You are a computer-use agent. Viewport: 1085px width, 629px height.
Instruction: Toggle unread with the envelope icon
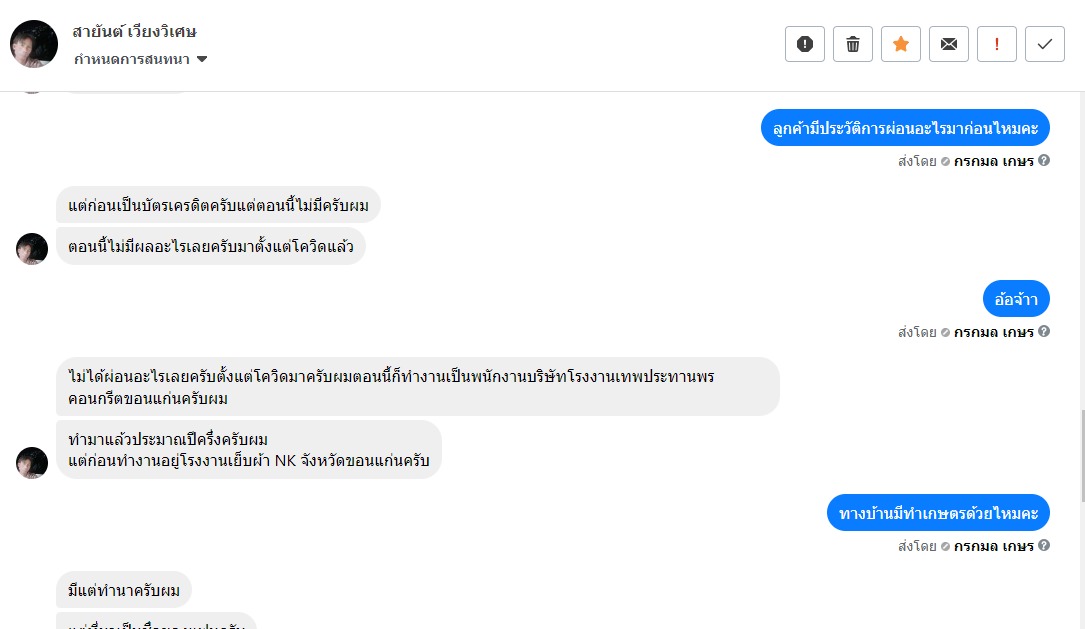click(x=949, y=44)
